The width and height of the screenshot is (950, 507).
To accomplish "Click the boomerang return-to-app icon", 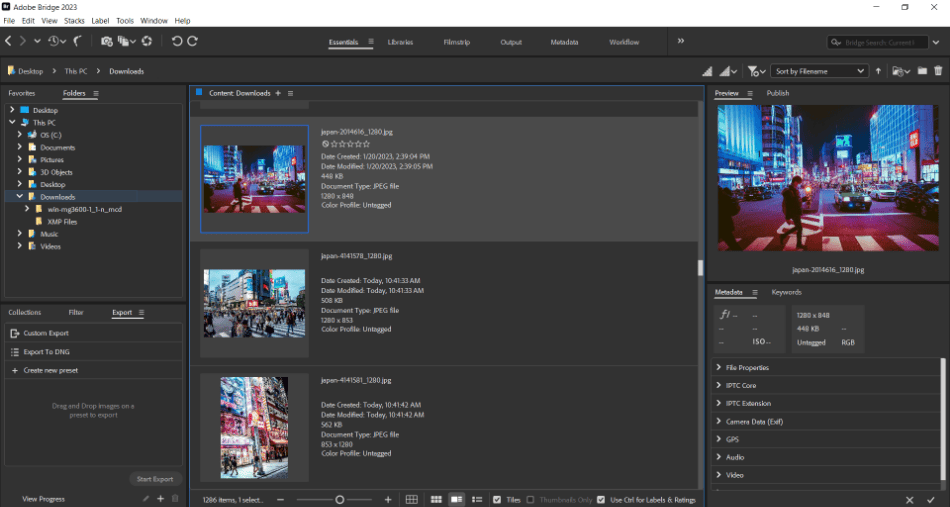I will pos(78,41).
